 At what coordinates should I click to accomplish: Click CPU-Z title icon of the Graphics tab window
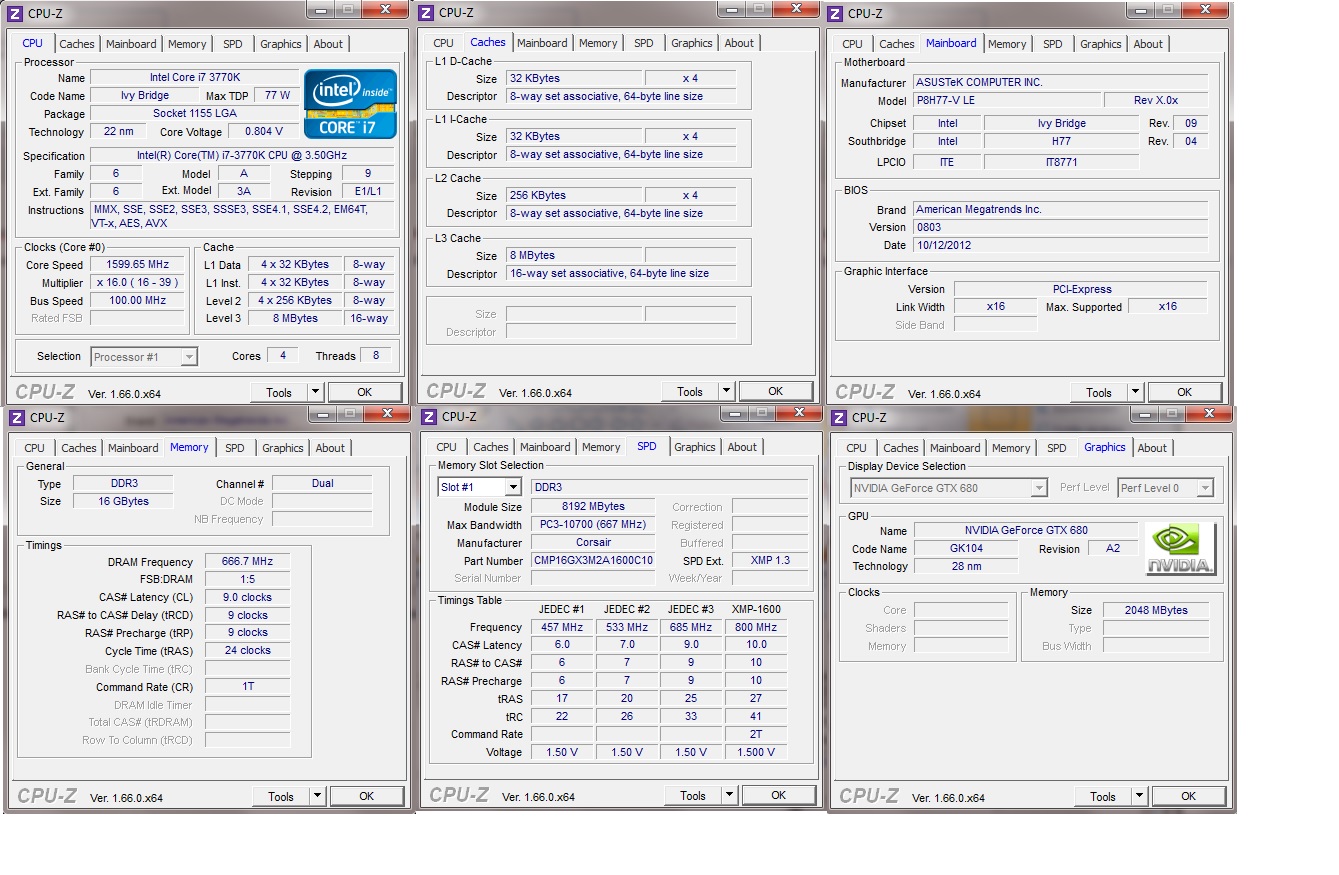pos(841,417)
